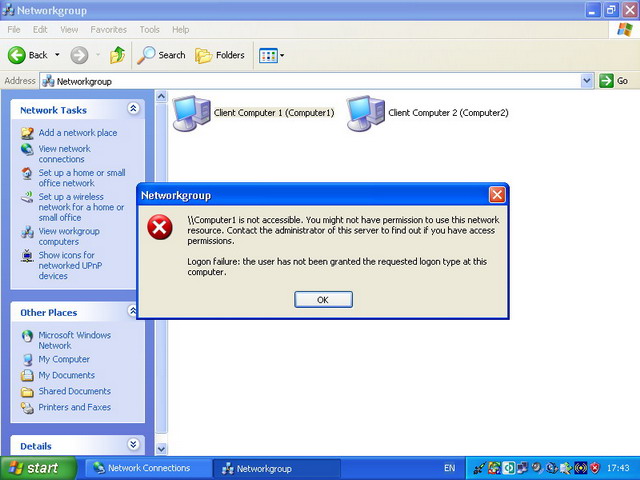Click the UPnP devices icon

click(27, 256)
